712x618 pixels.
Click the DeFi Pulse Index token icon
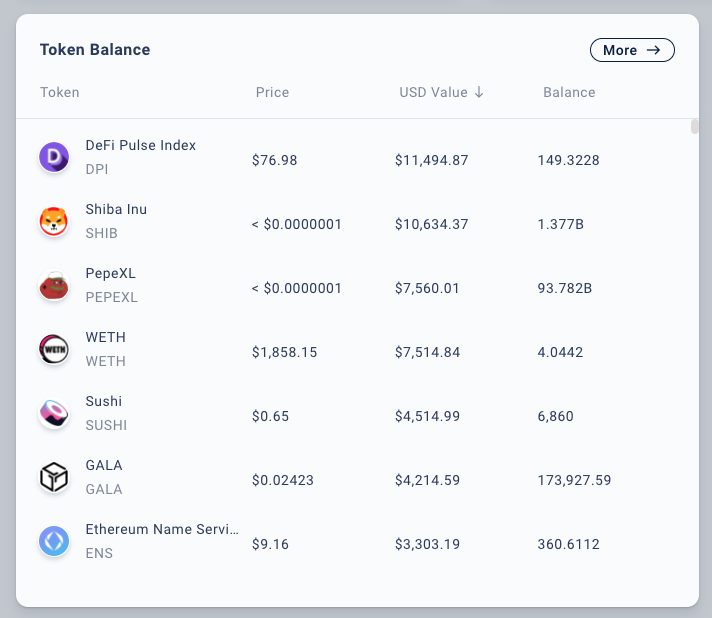(x=54, y=157)
